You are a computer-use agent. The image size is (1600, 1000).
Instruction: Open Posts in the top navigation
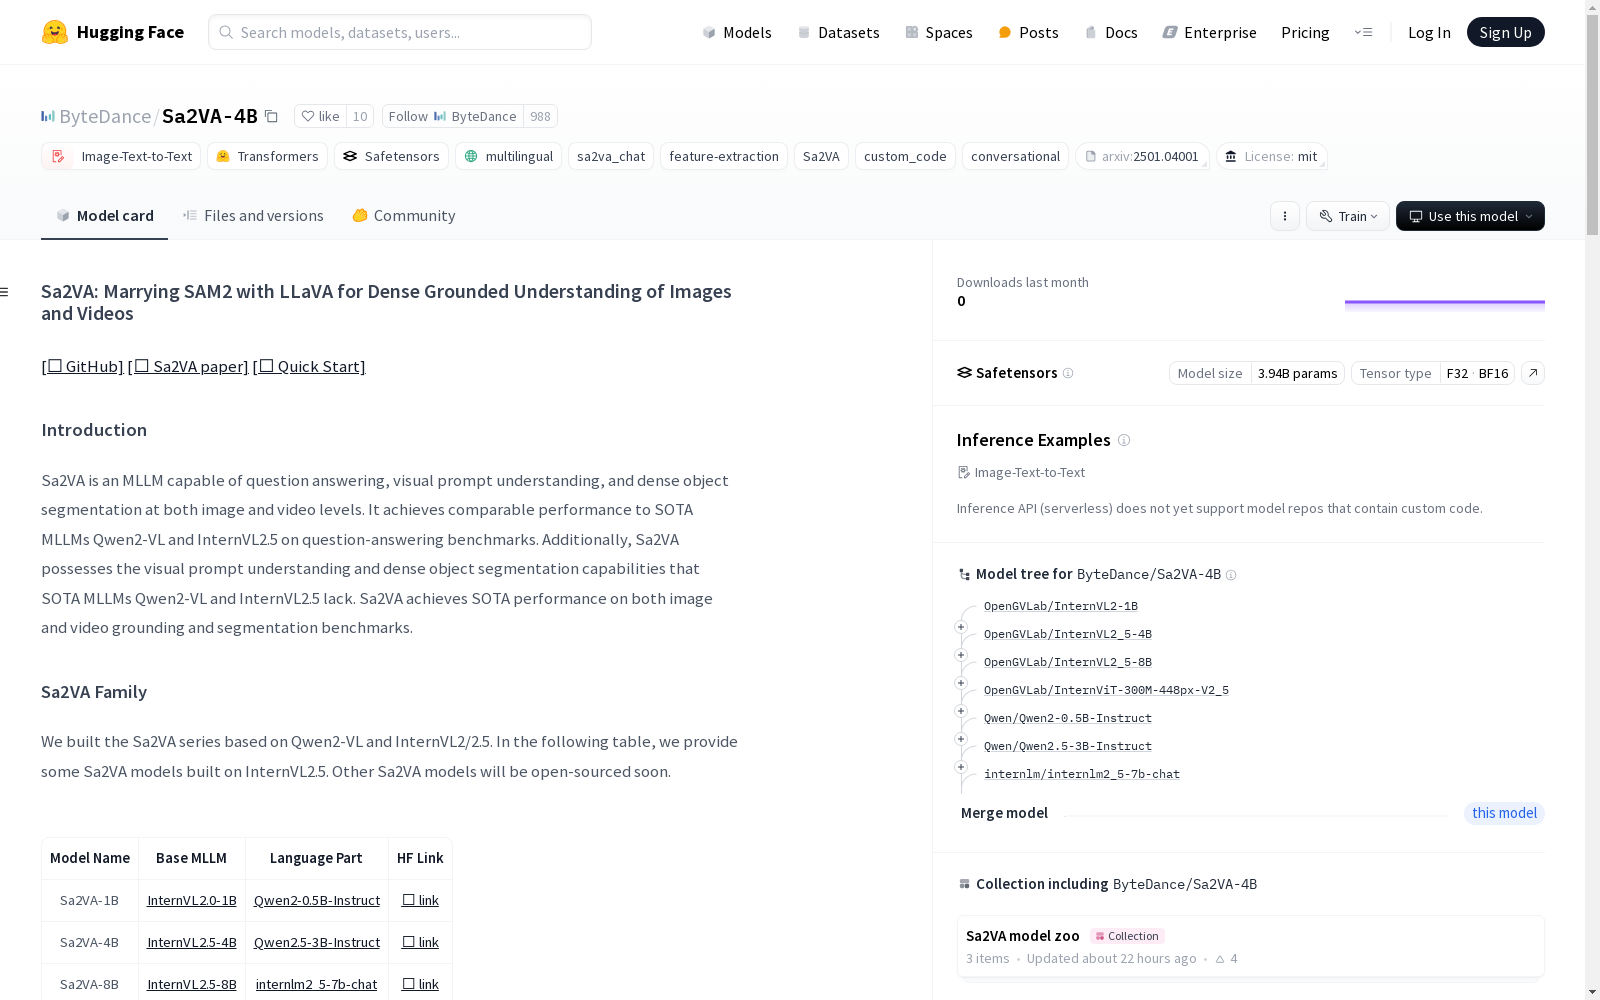pos(1028,32)
